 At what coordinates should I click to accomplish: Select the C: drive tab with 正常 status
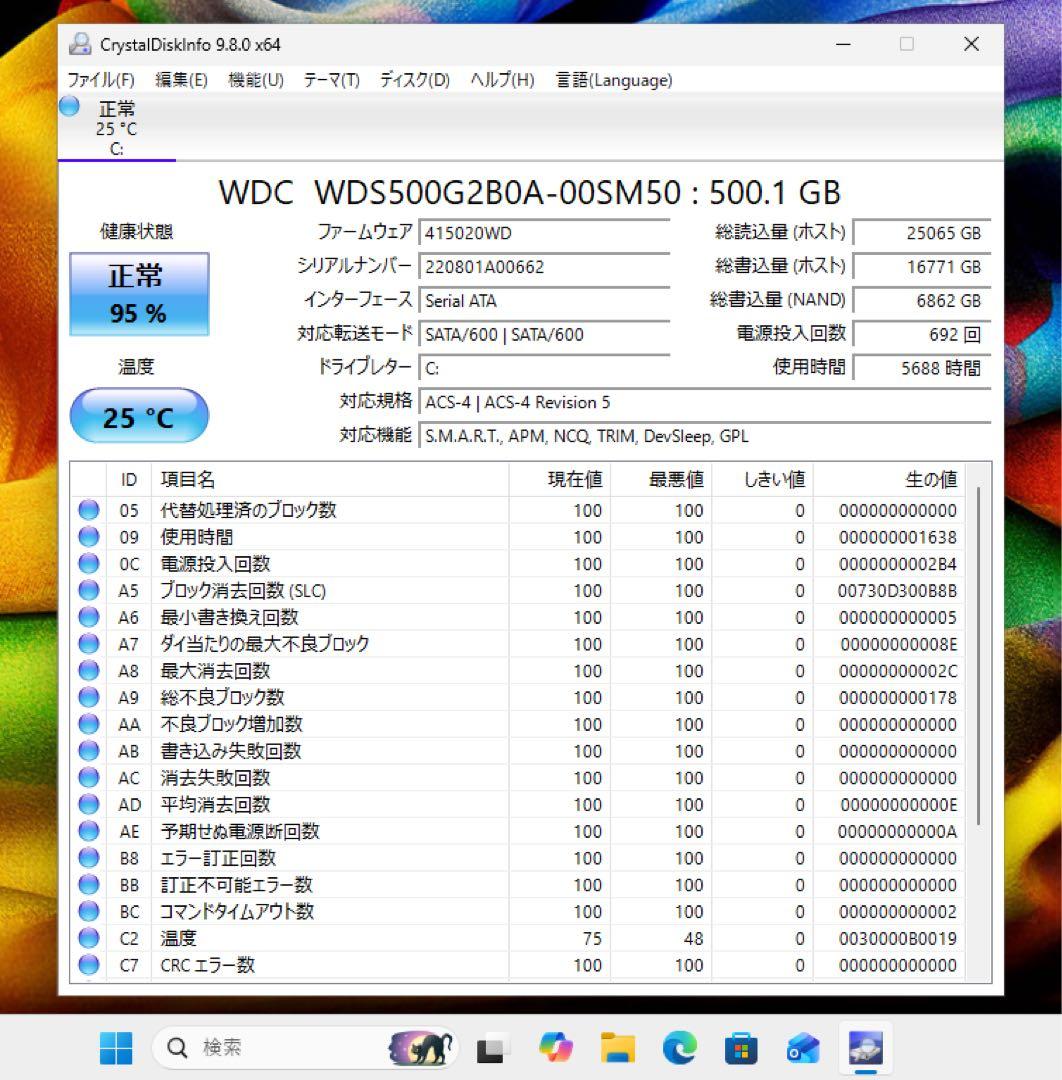coord(117,128)
